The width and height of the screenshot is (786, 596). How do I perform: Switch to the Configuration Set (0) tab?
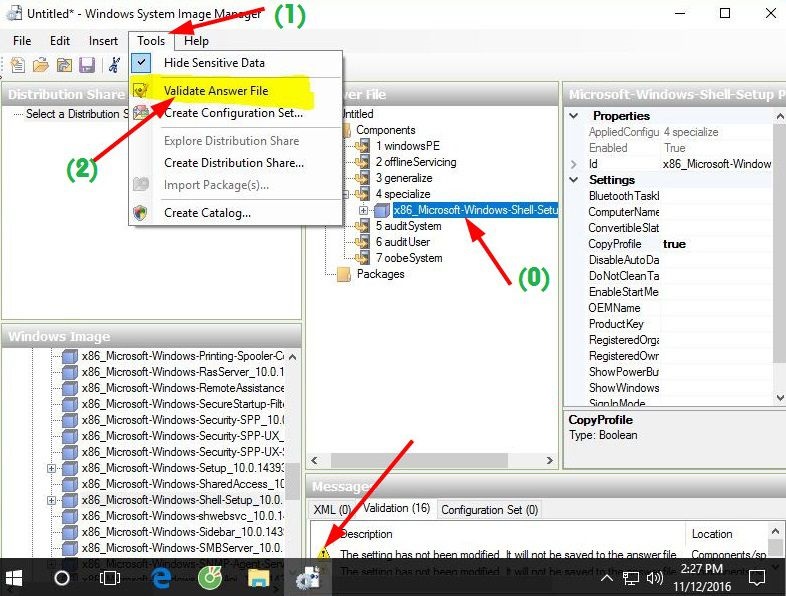[x=490, y=510]
